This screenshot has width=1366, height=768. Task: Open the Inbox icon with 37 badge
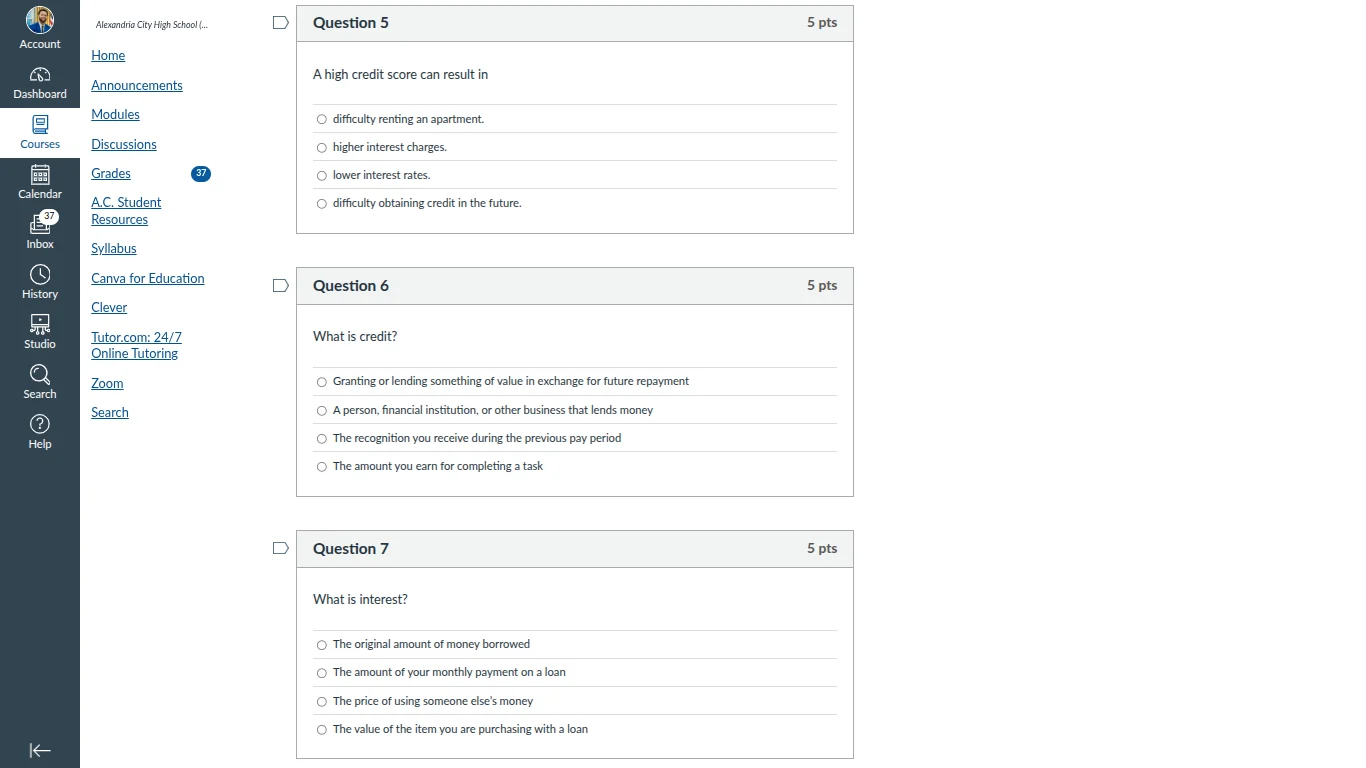tap(40, 223)
